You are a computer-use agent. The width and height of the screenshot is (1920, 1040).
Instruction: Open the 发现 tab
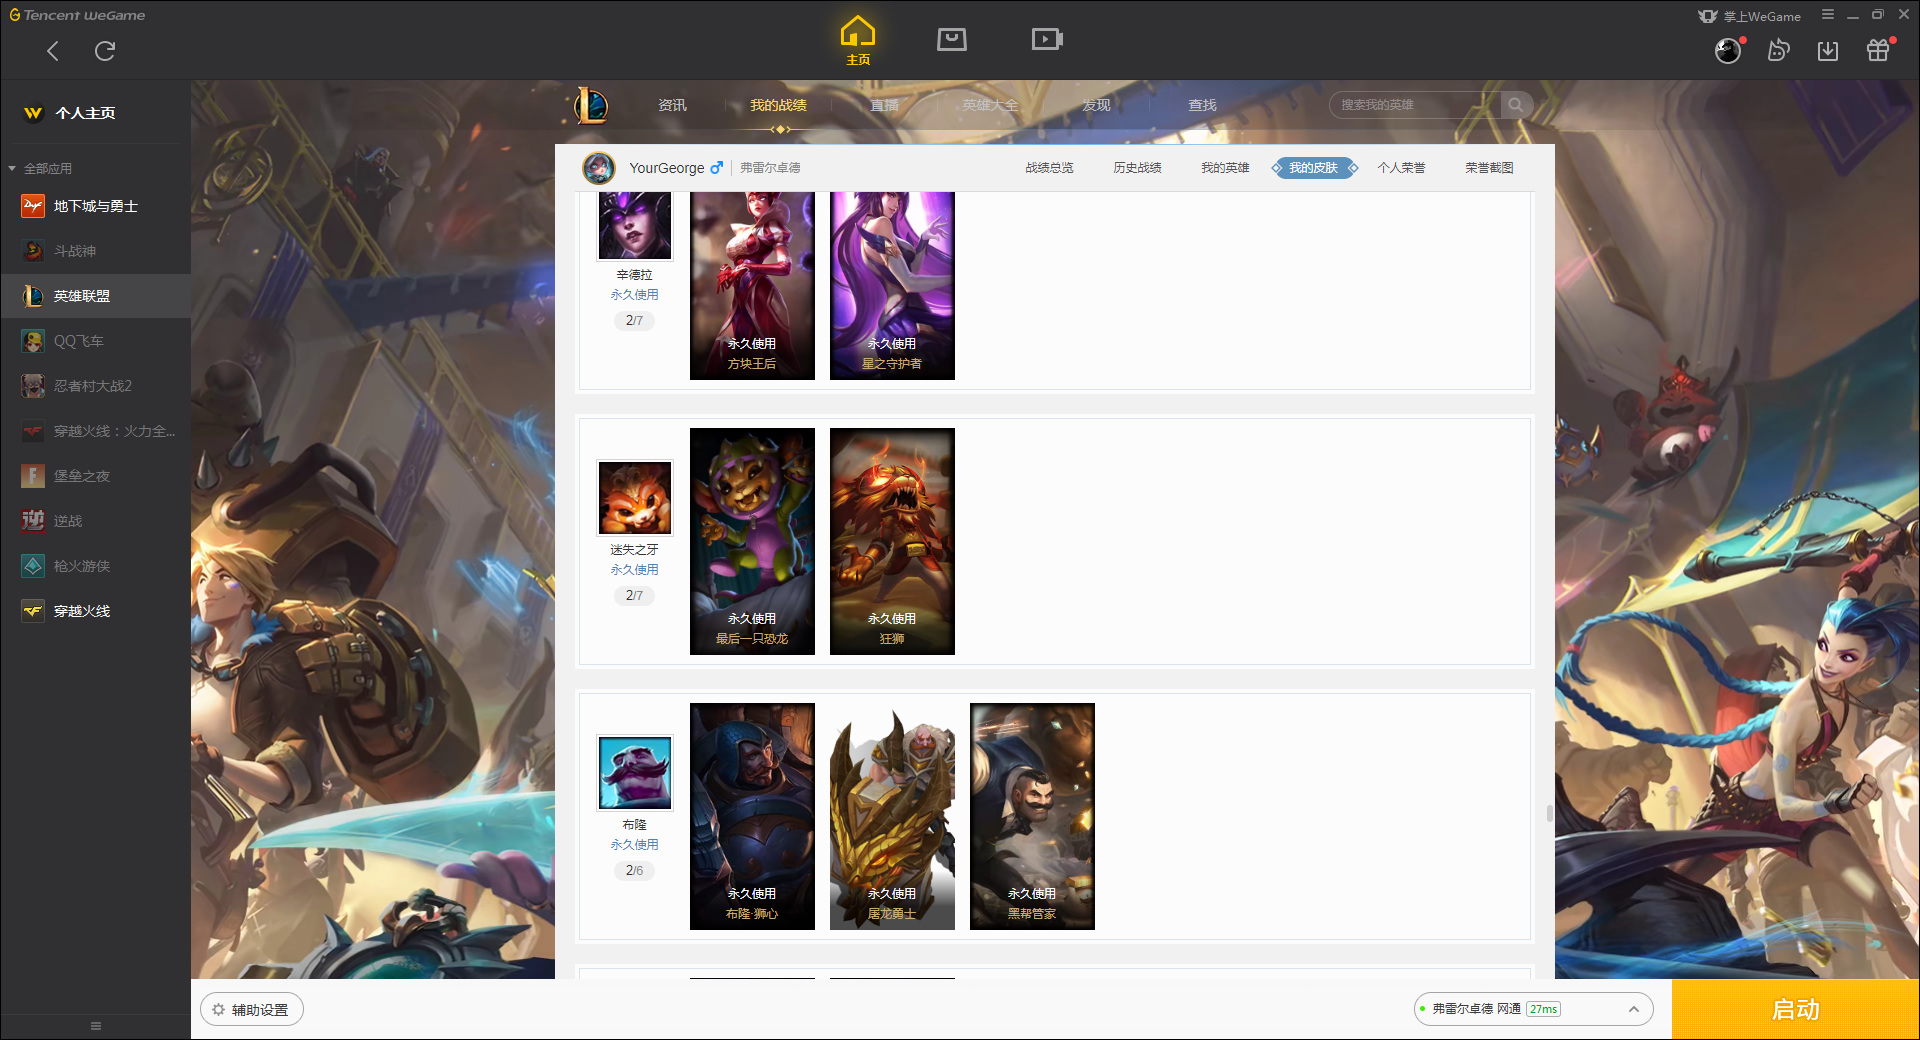1096,105
